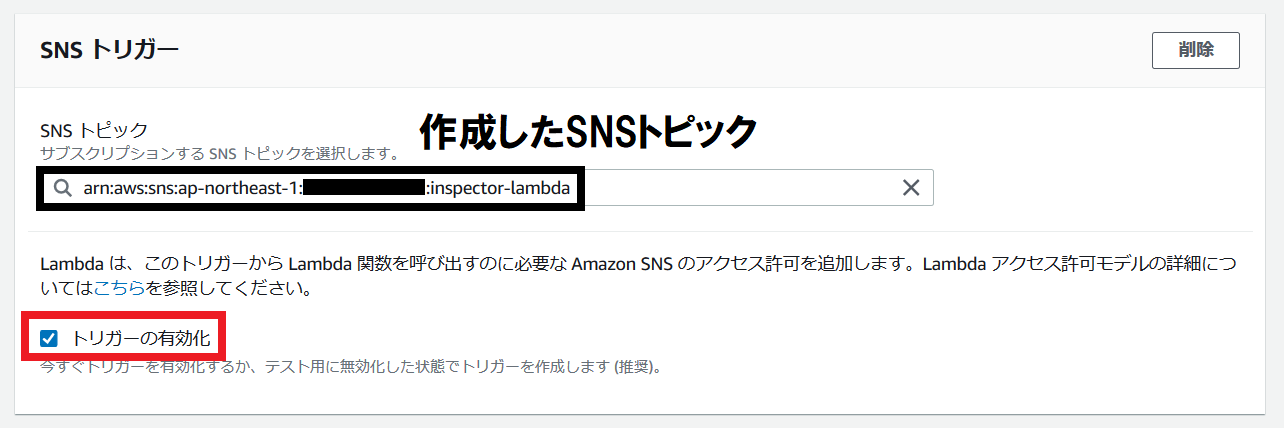1284x428 pixels.
Task: Clear the SNS topic field with X icon
Action: 910,187
